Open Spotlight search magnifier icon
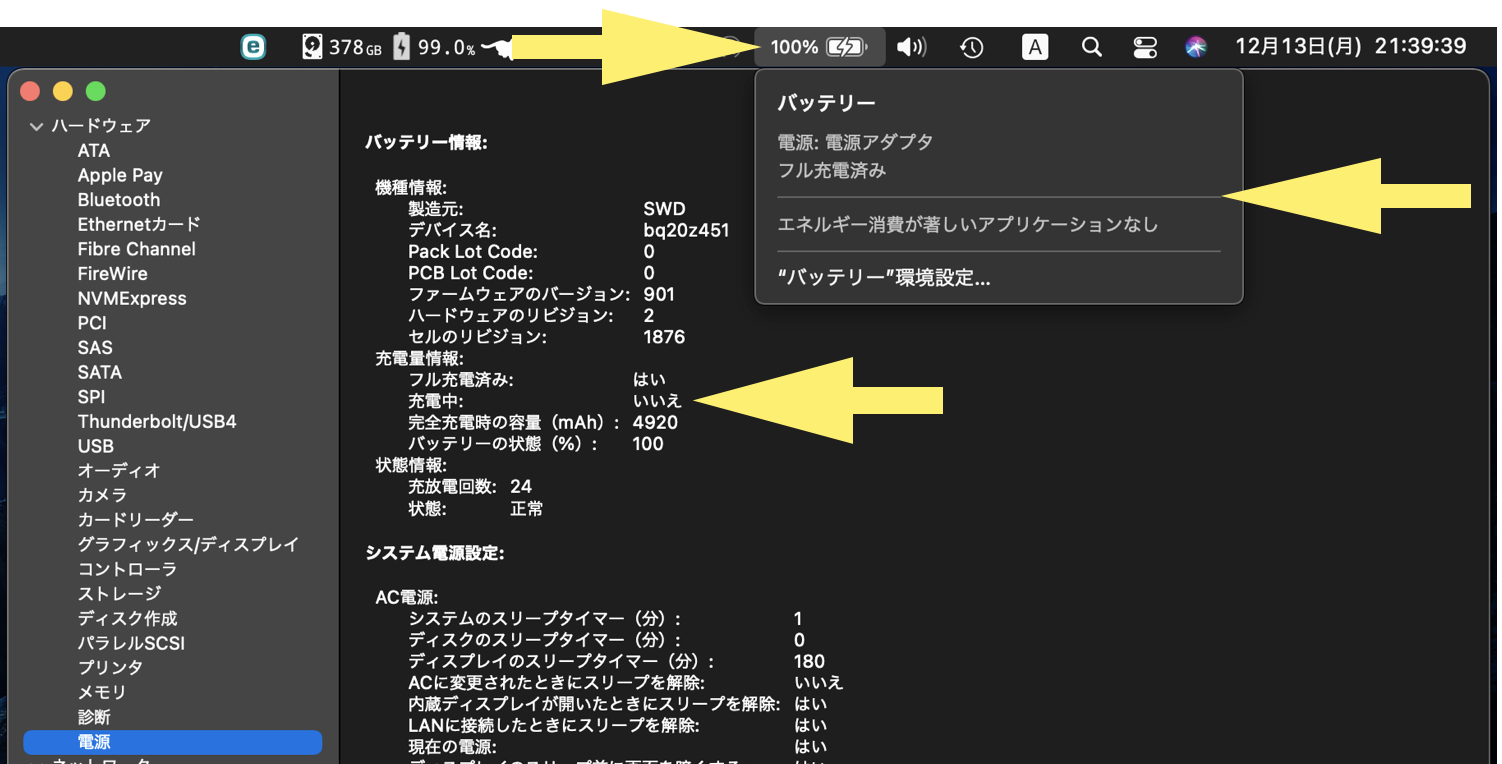The image size is (1502, 764). [x=1092, y=47]
